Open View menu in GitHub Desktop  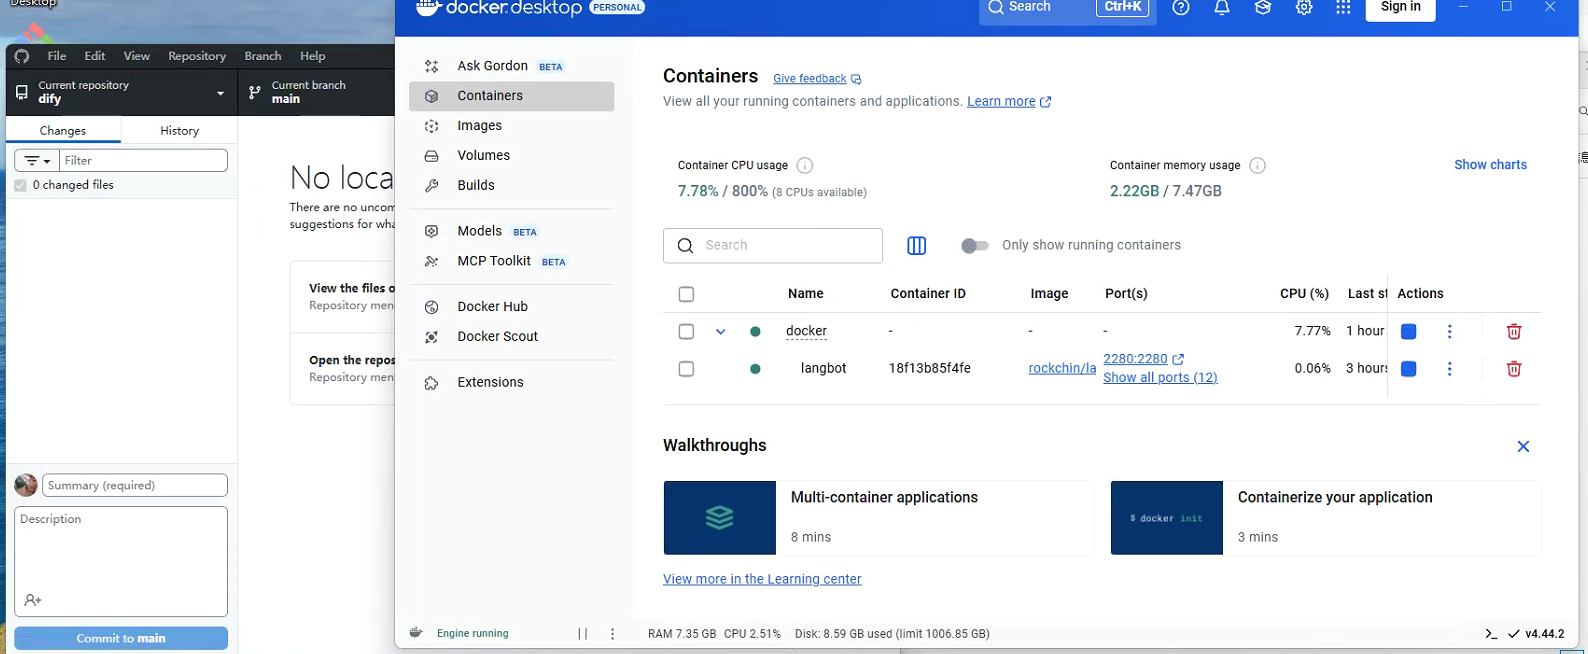pyautogui.click(x=137, y=56)
